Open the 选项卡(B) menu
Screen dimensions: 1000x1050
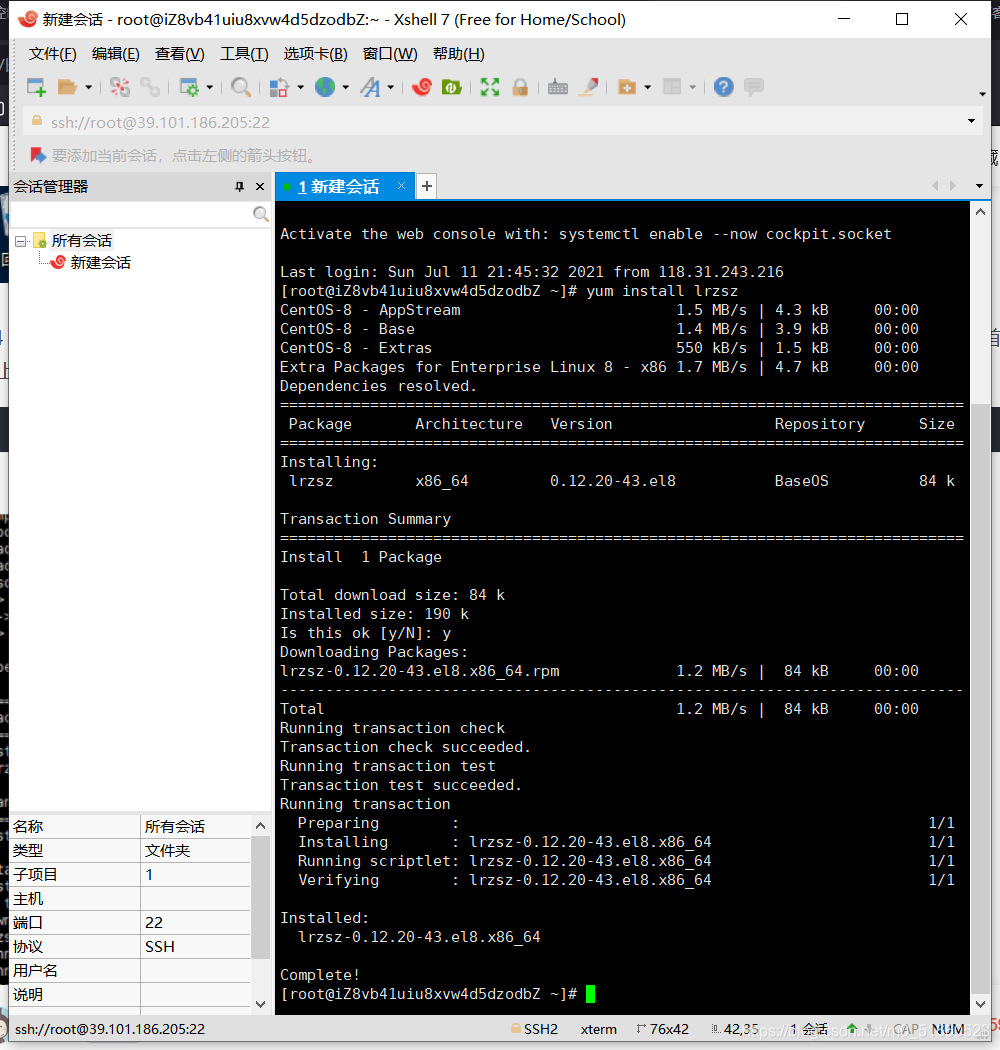point(315,54)
